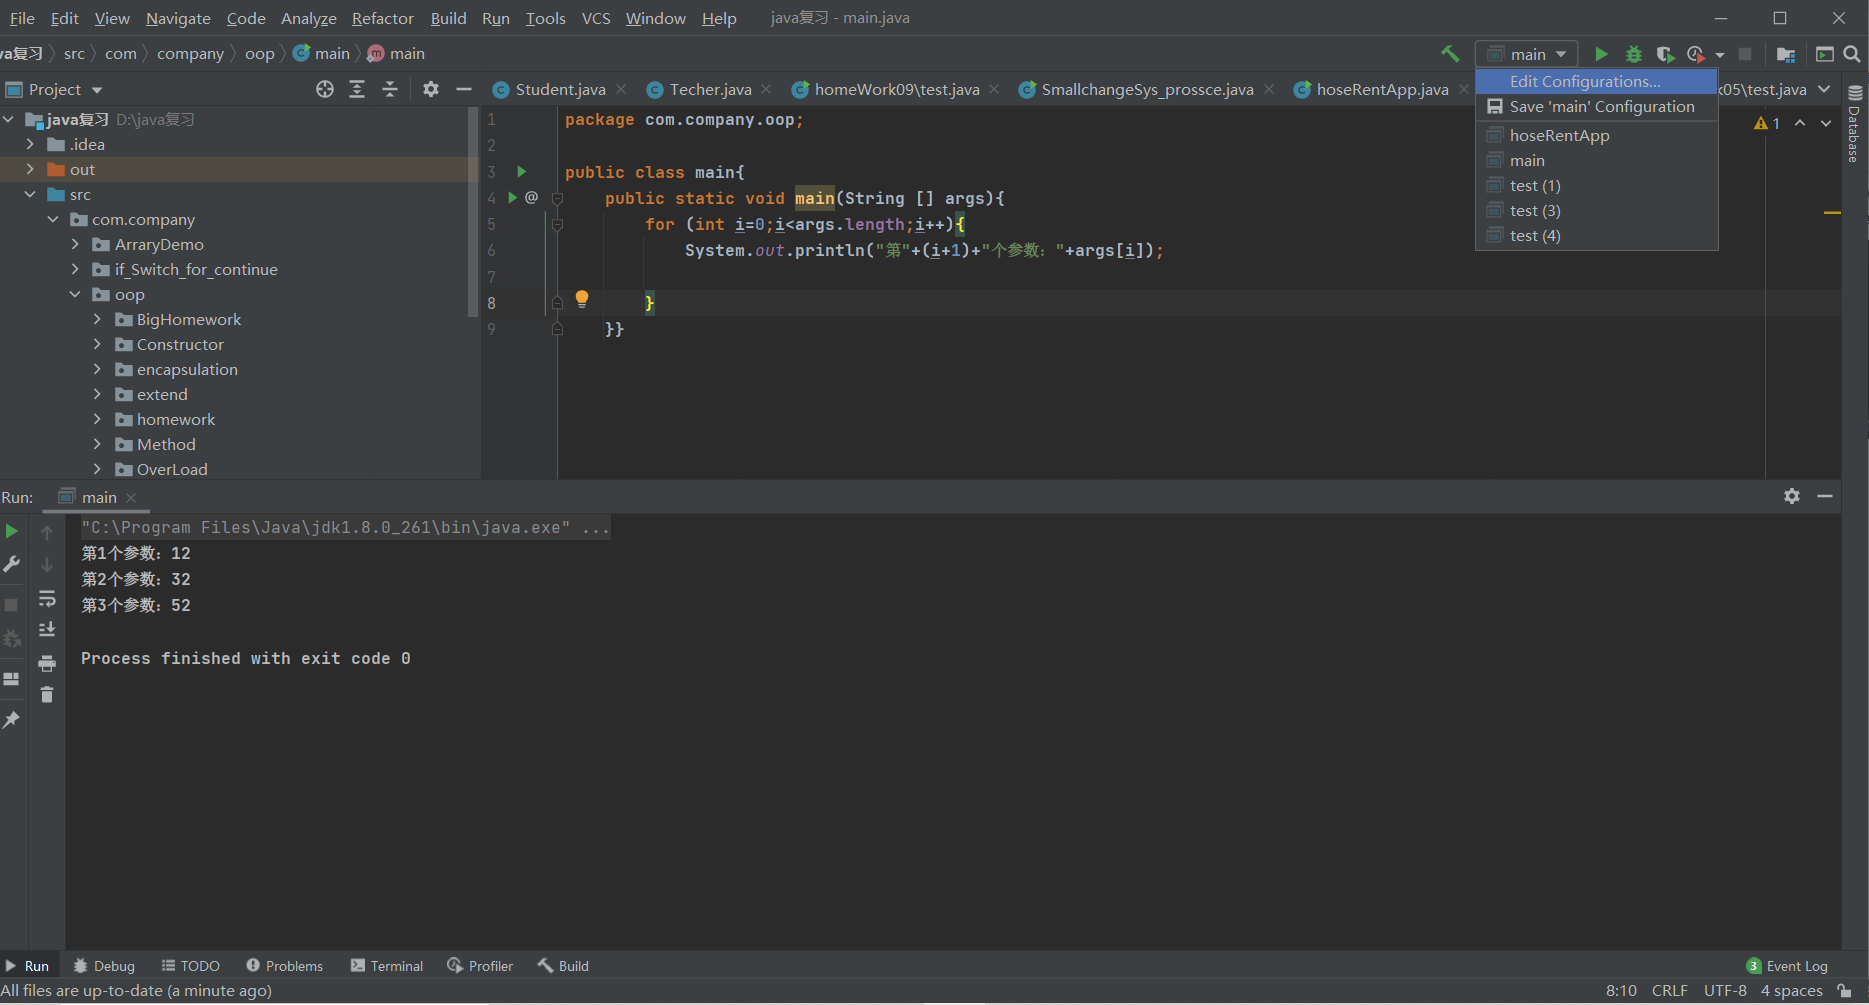The height and width of the screenshot is (1005, 1869).
Task: Switch to SmallchangeSys_prossce.java tab
Action: [1146, 89]
